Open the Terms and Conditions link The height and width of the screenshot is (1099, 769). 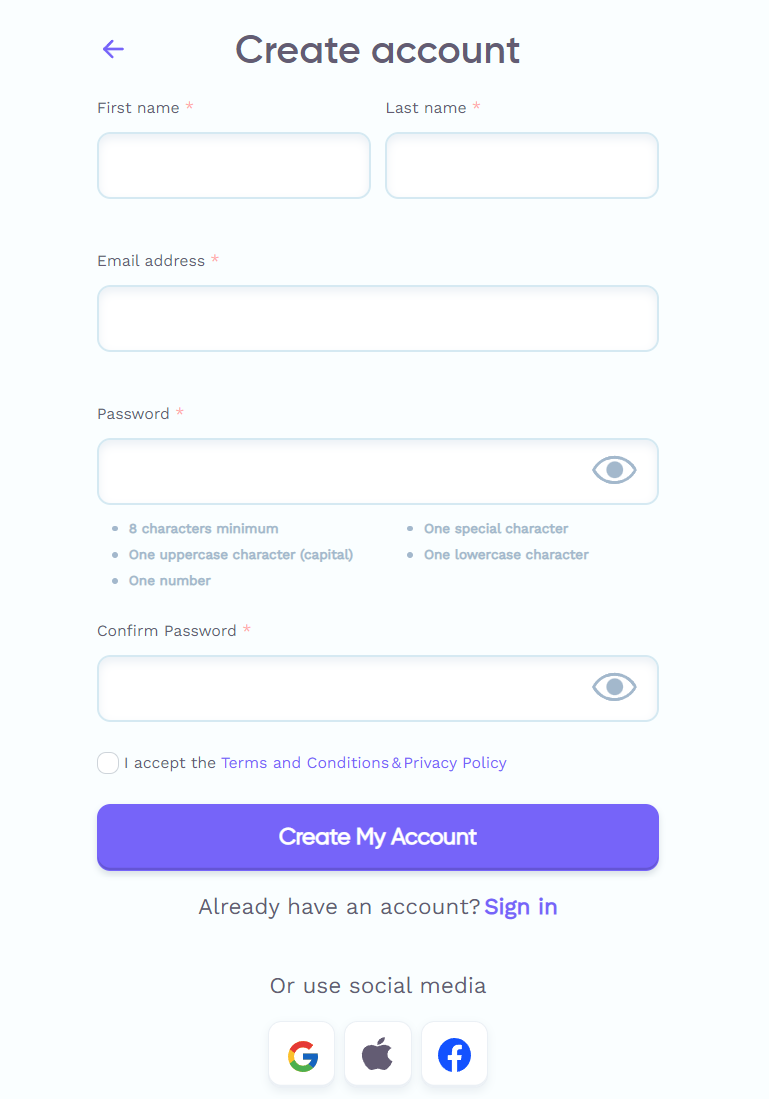304,762
